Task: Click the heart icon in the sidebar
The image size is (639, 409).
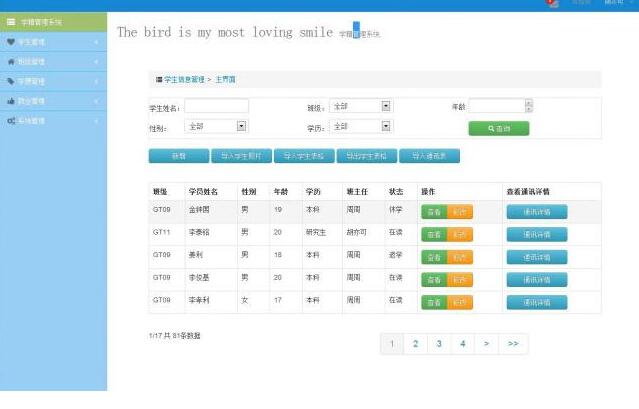Action: click(x=10, y=42)
